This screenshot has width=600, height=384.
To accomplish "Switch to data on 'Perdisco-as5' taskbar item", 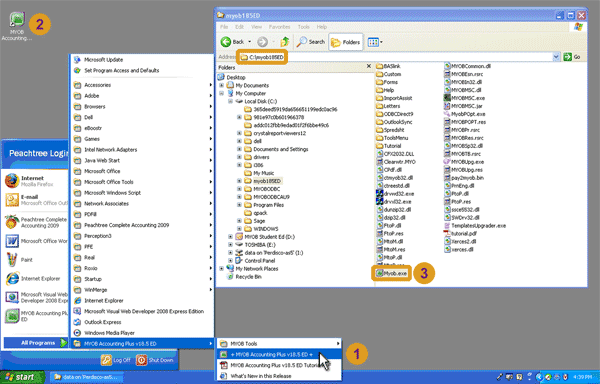I will click(88, 377).
